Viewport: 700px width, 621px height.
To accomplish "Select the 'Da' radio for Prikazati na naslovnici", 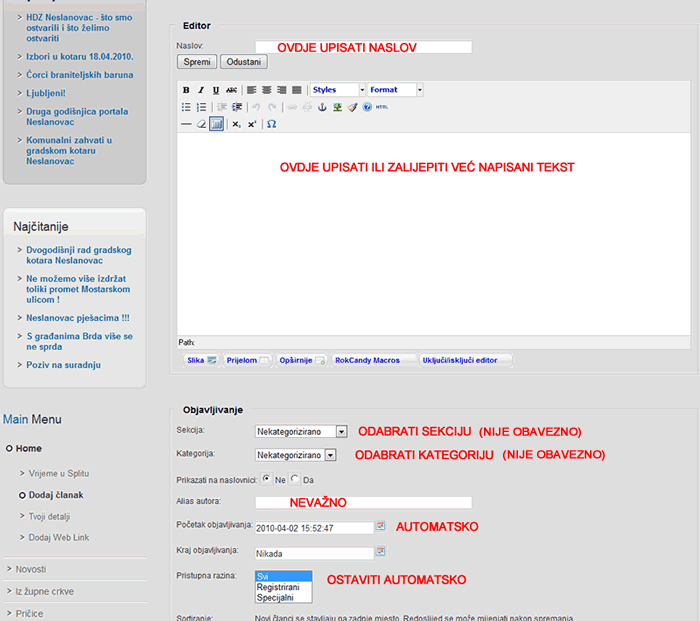I will coord(294,479).
